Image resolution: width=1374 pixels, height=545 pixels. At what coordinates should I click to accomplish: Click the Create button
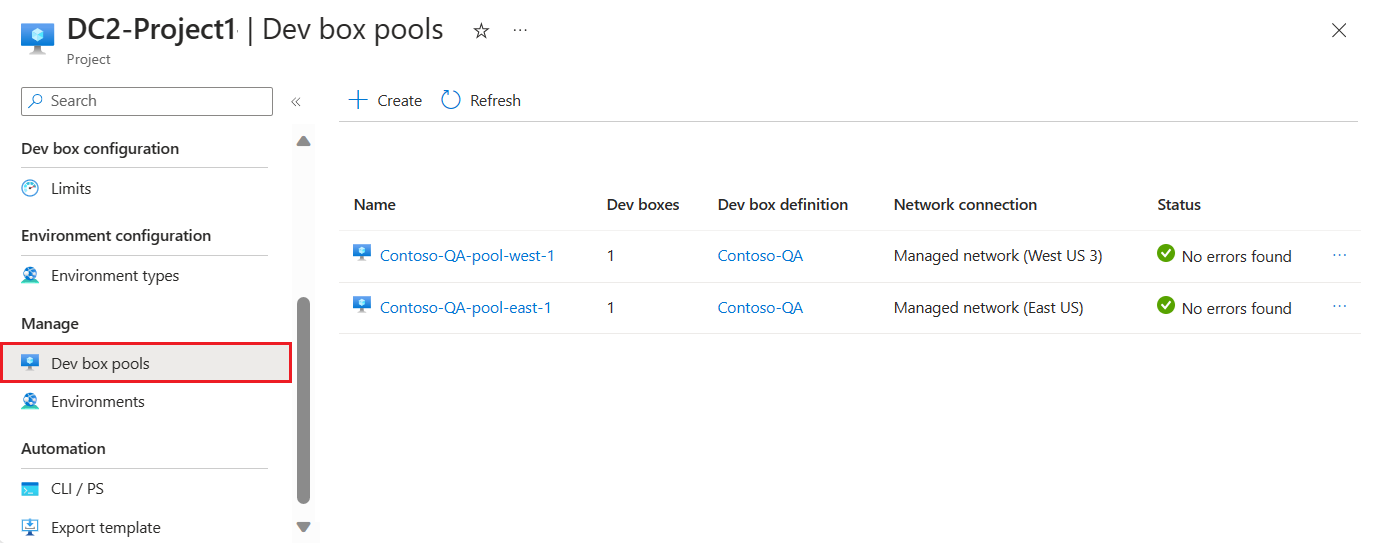(x=385, y=100)
